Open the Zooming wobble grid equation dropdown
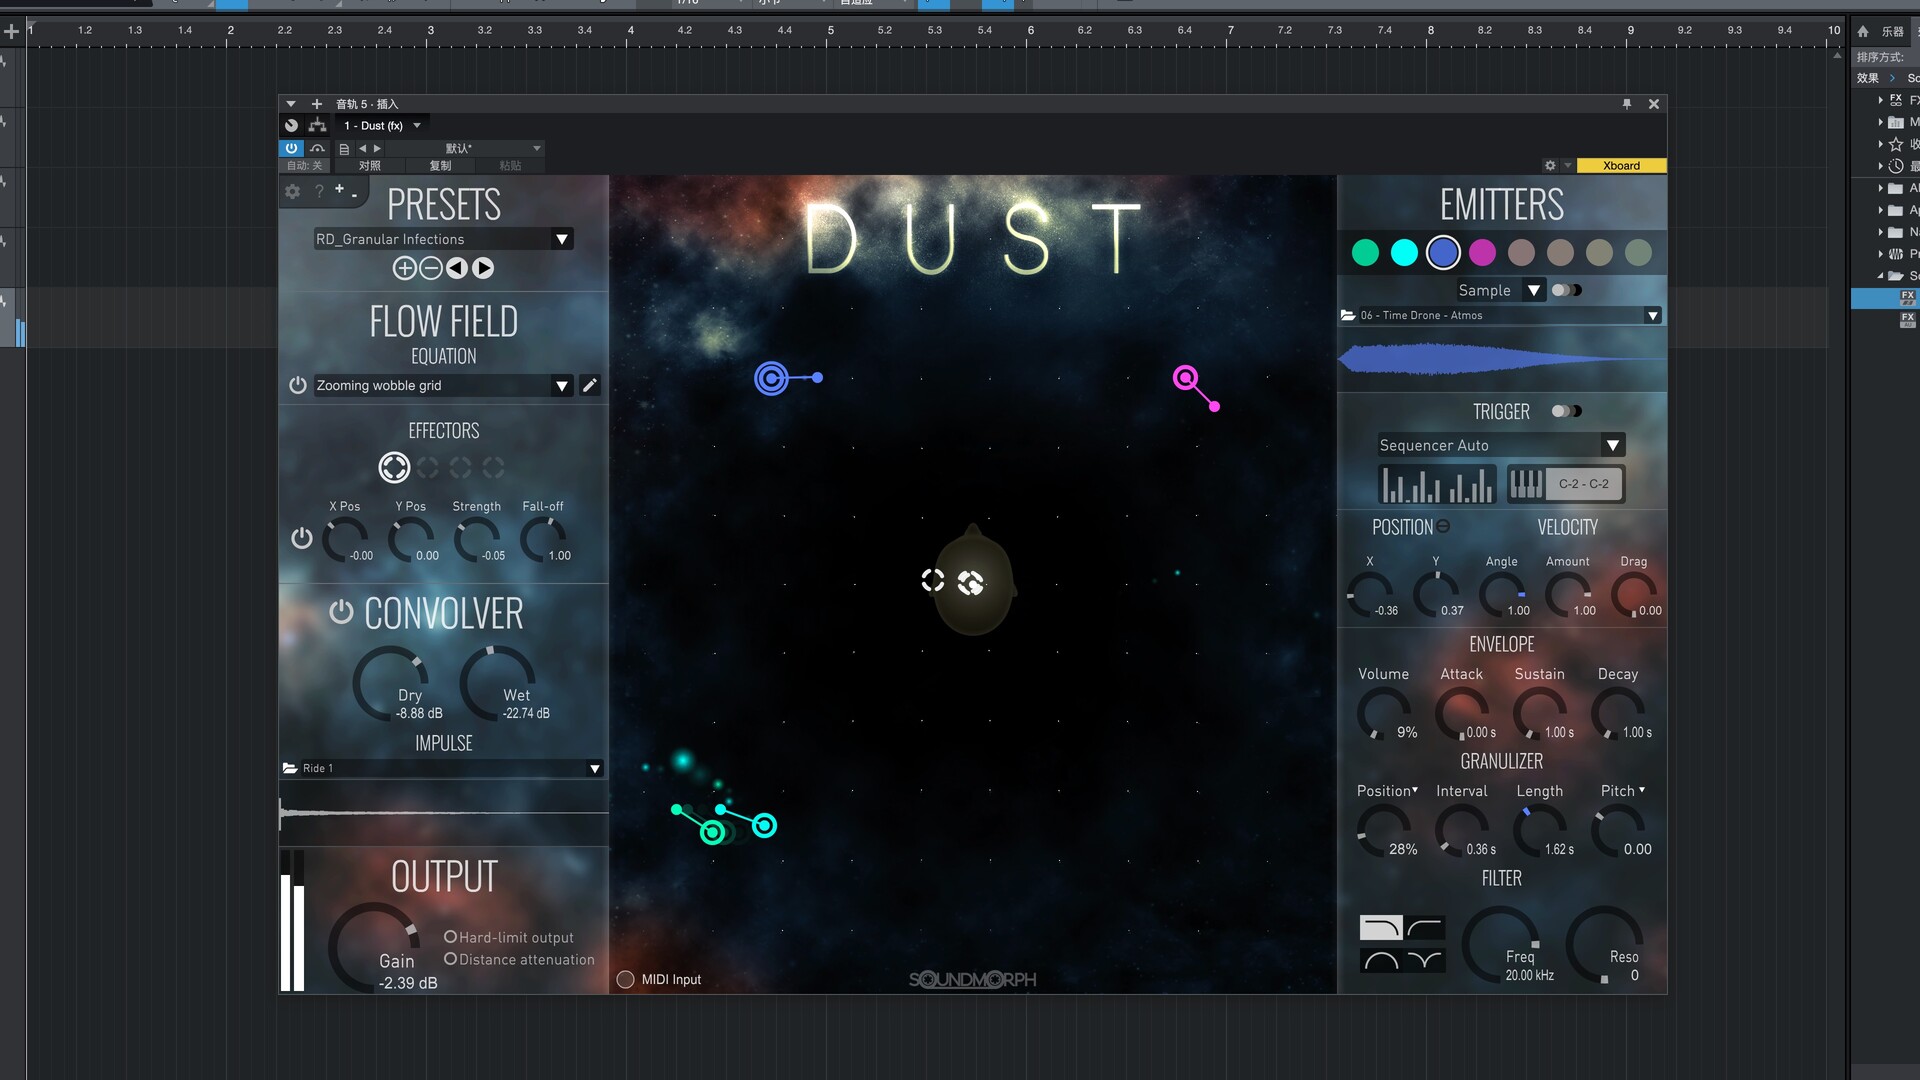The image size is (1920, 1080). pyautogui.click(x=562, y=385)
